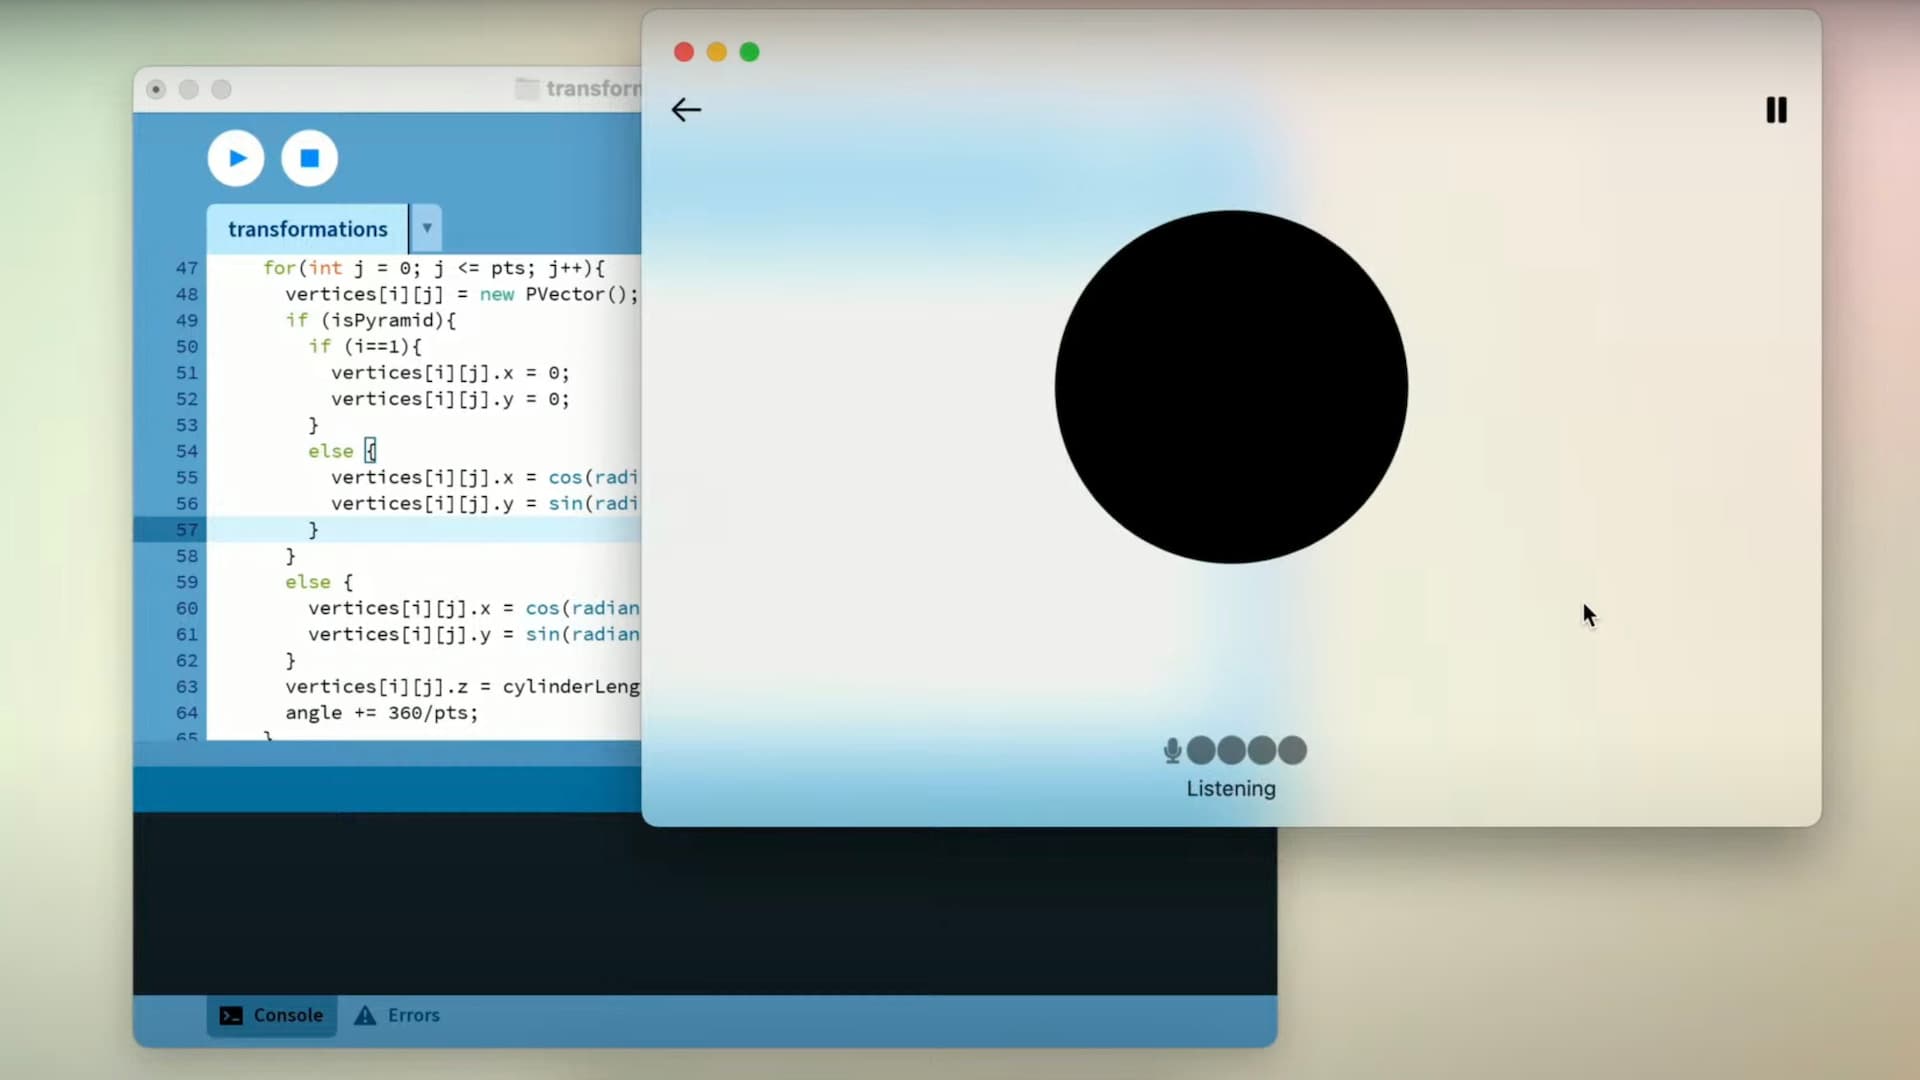Open the Errors tab

pyautogui.click(x=413, y=1015)
